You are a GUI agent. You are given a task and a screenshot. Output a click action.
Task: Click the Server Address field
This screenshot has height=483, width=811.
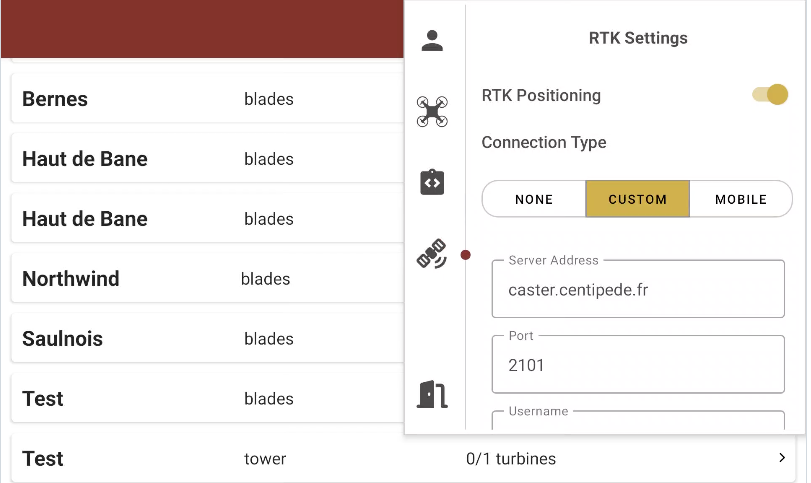click(637, 290)
